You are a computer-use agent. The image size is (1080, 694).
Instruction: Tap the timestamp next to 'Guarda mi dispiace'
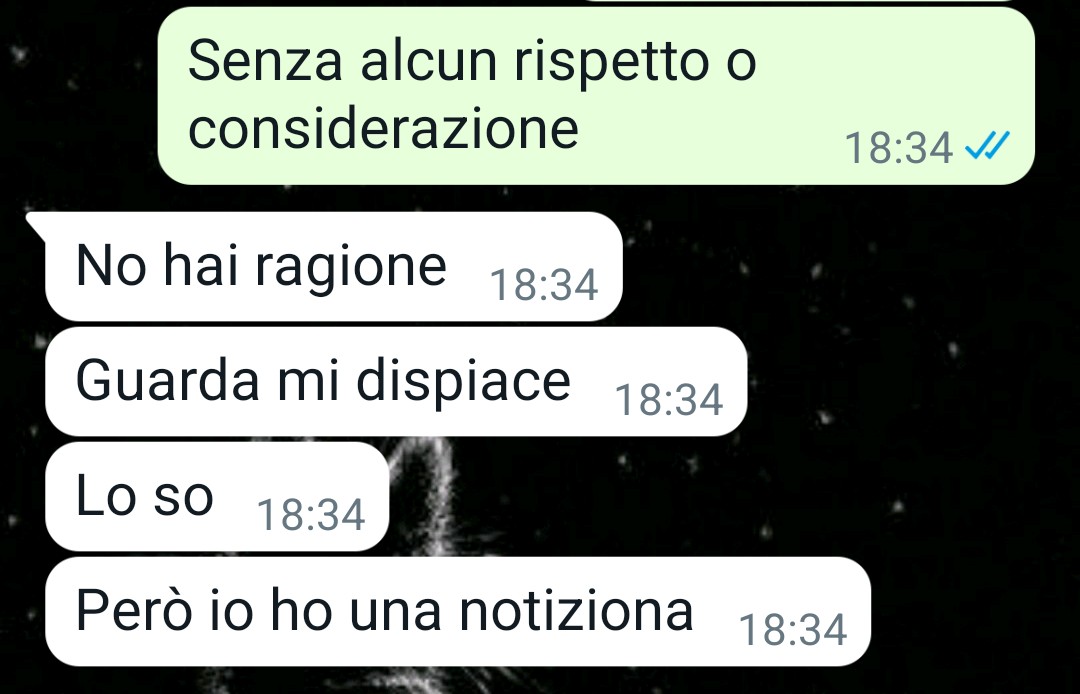click(668, 400)
